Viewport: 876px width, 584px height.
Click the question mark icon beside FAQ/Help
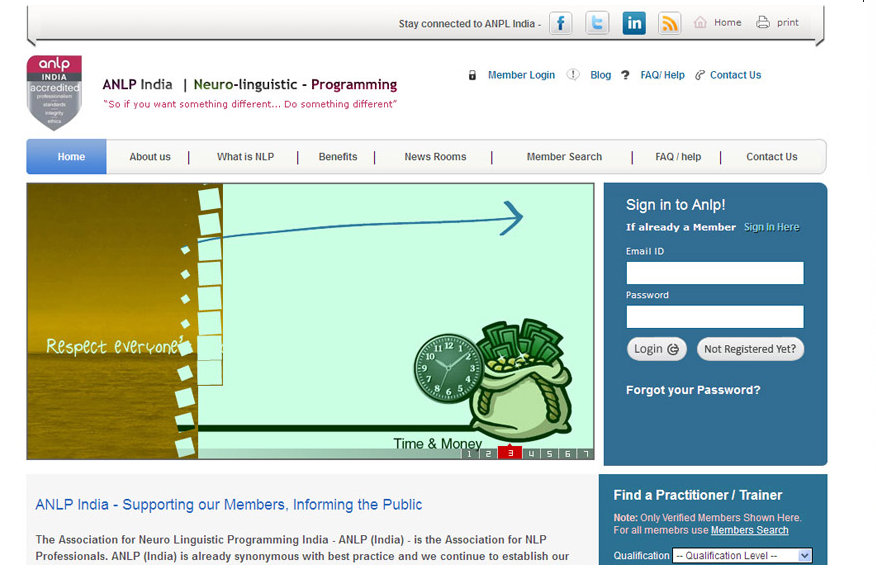(625, 75)
